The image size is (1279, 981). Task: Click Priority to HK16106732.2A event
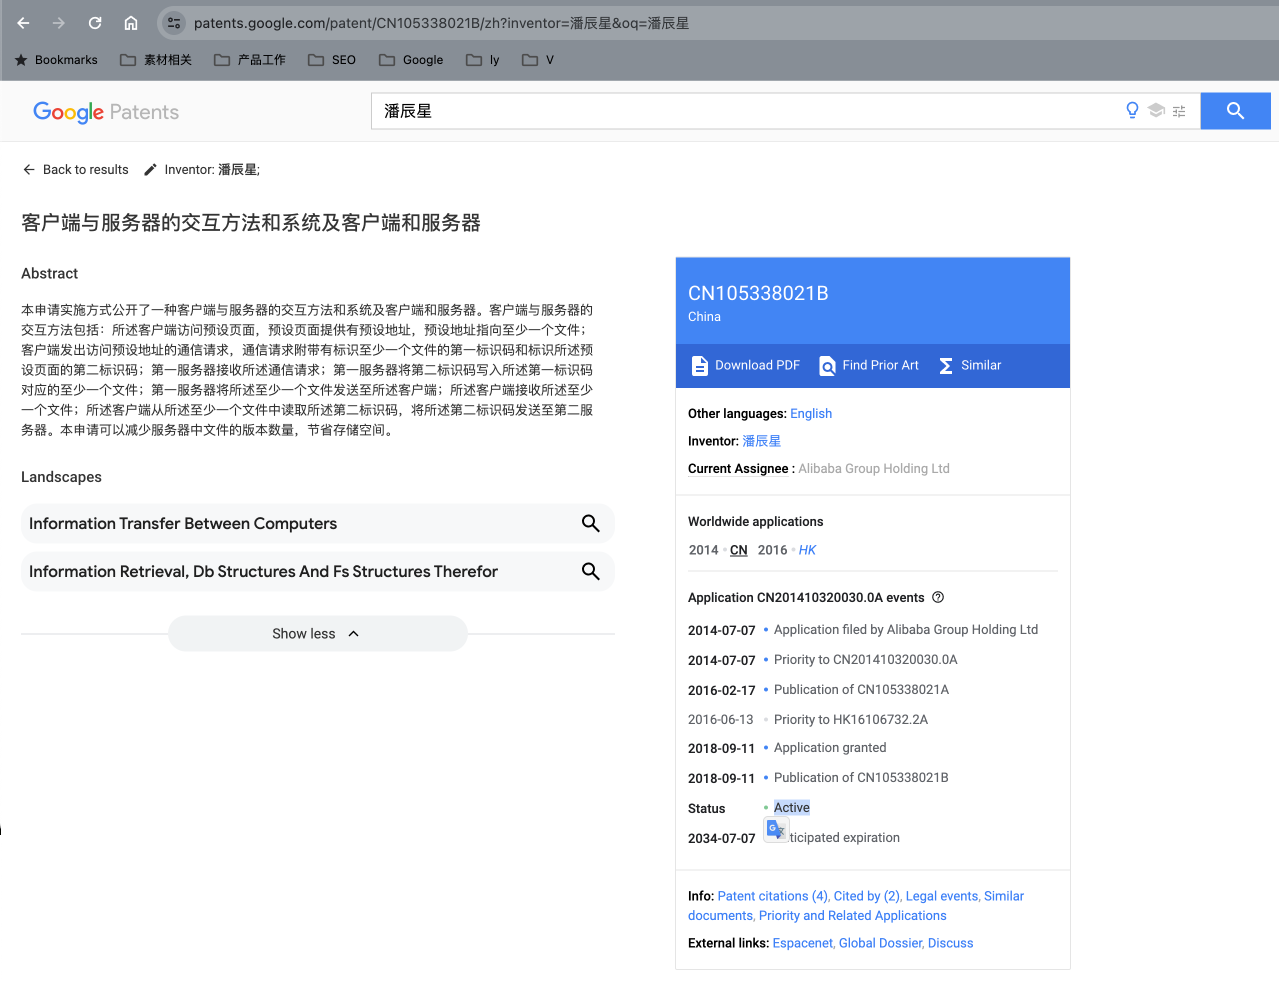[x=851, y=720]
